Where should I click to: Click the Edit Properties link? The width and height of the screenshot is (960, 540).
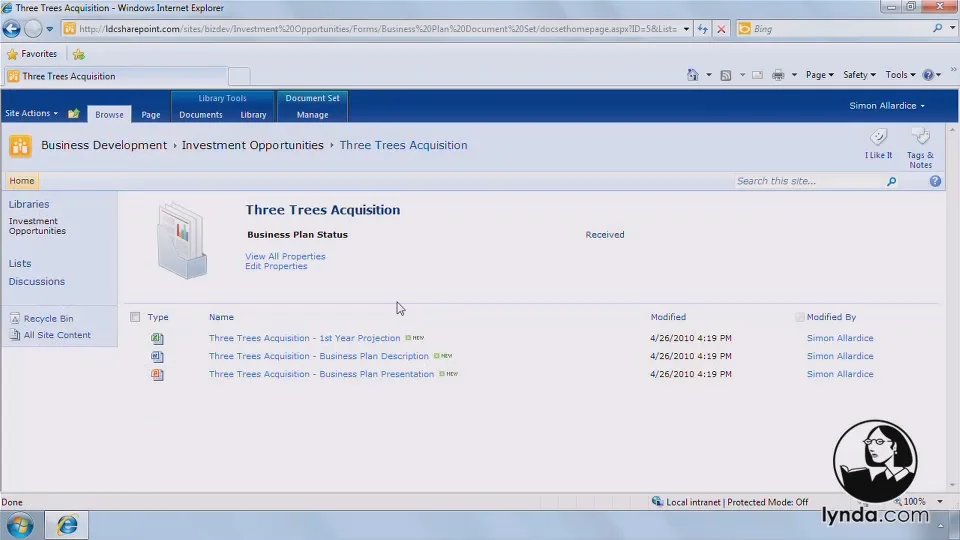click(276, 266)
